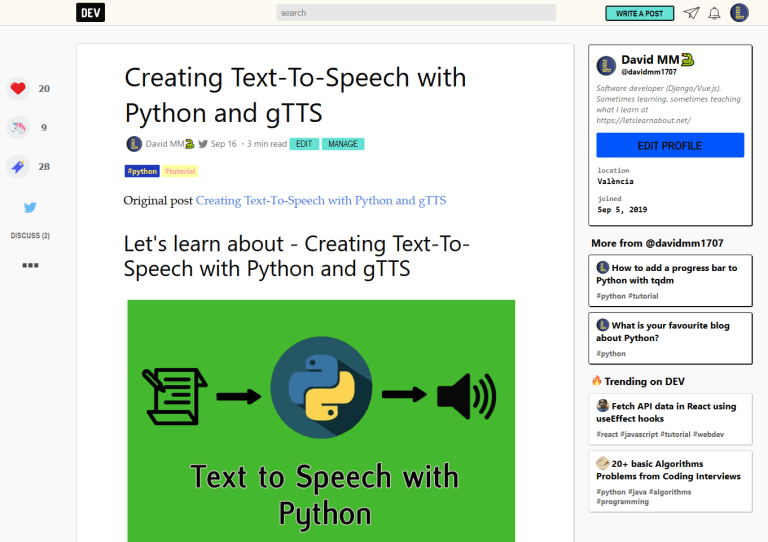
Task: Open the notifications bell
Action: coord(714,13)
